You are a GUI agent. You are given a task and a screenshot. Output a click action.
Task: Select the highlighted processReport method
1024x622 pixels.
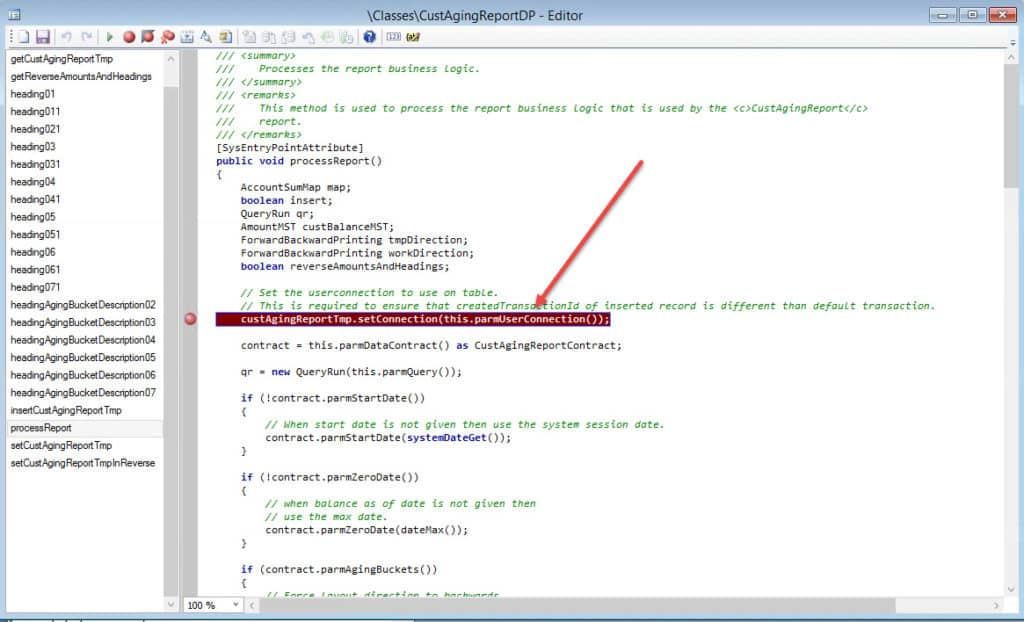(x=84, y=429)
